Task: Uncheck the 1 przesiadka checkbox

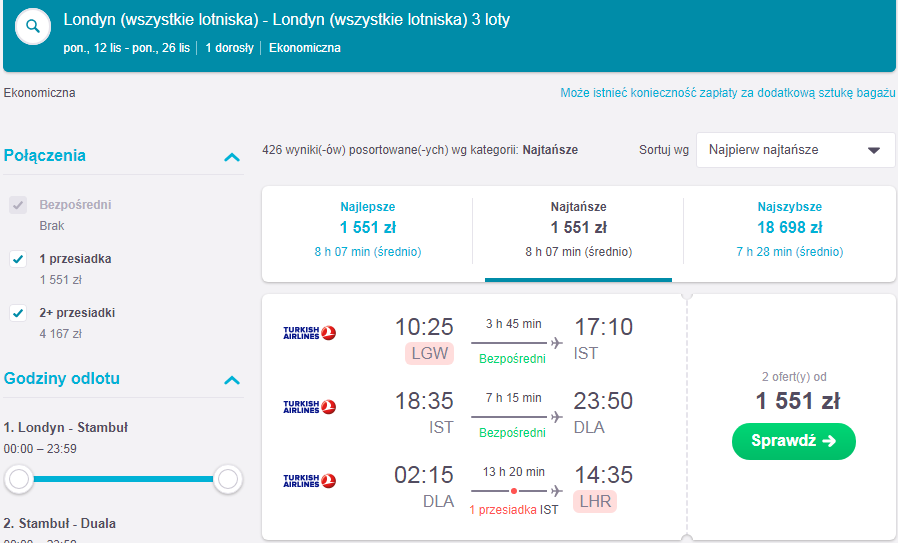Action: click(18, 259)
